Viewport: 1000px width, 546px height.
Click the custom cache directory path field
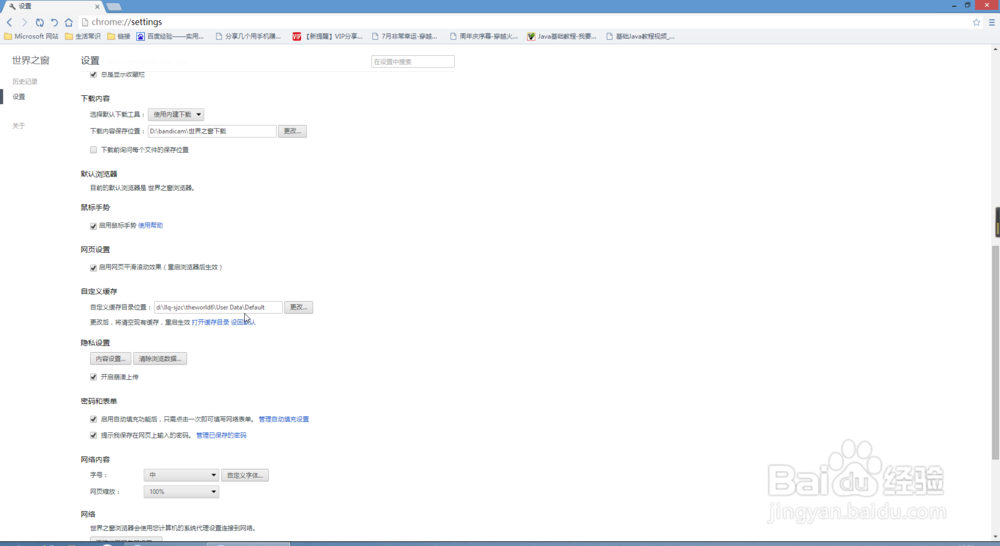[x=217, y=307]
